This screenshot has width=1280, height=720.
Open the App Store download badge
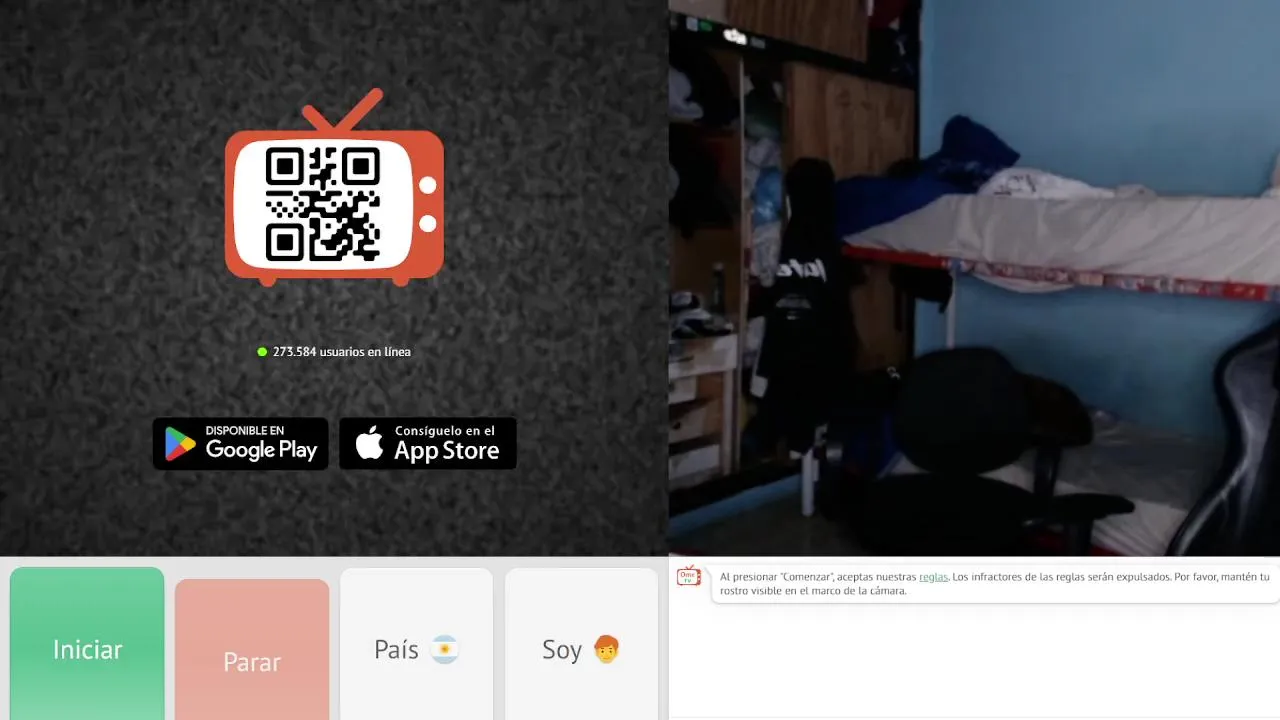428,443
